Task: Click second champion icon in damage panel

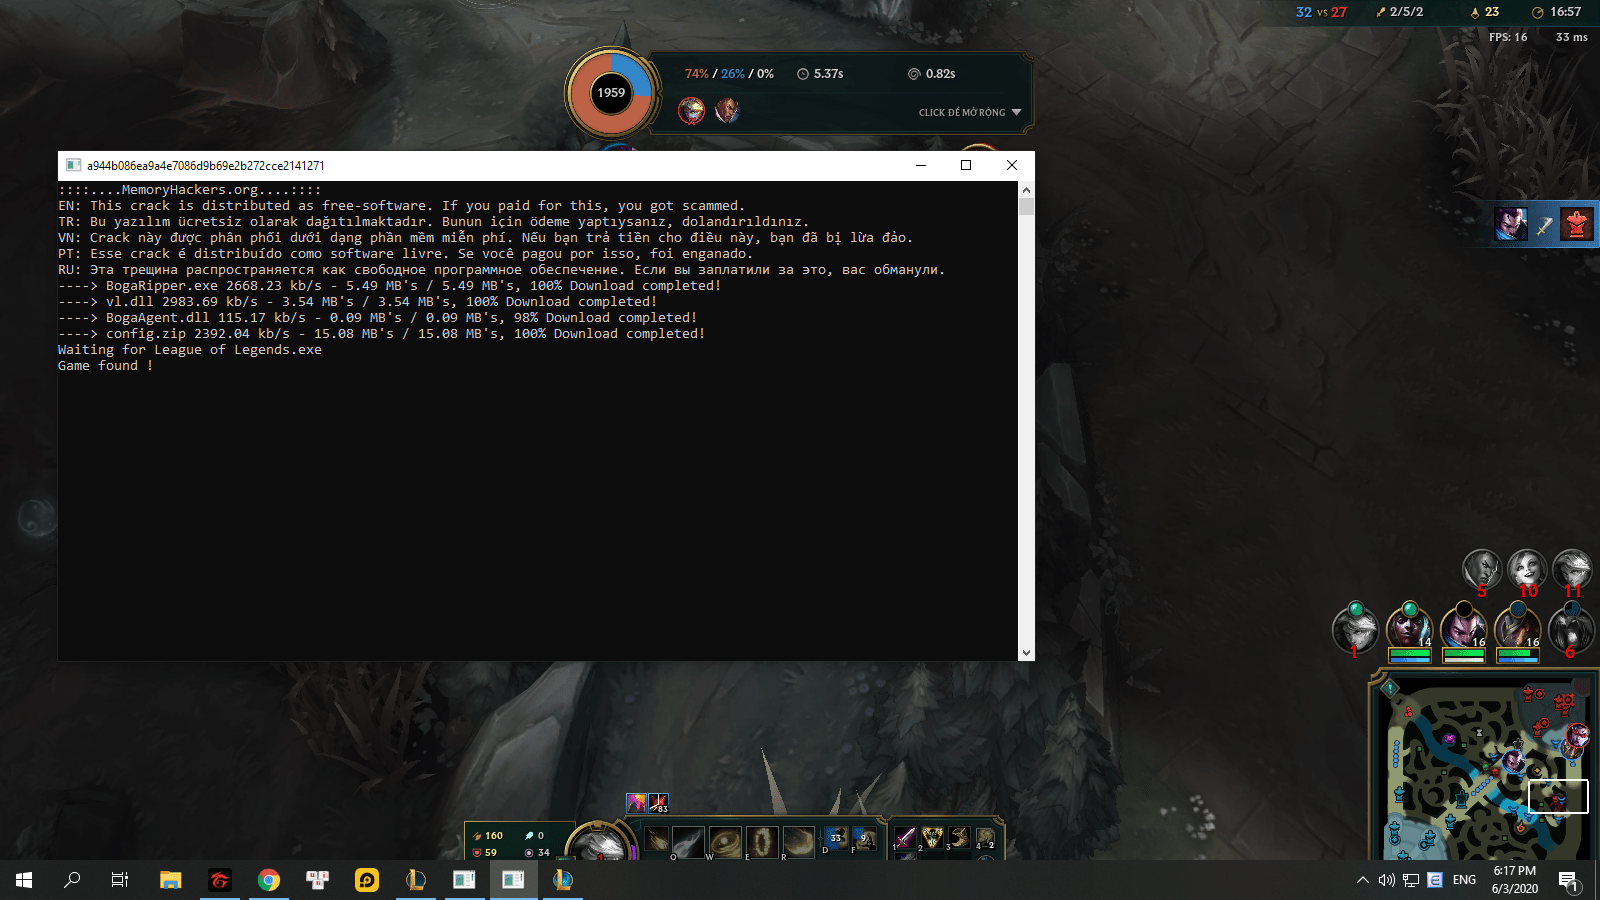Action: point(727,110)
